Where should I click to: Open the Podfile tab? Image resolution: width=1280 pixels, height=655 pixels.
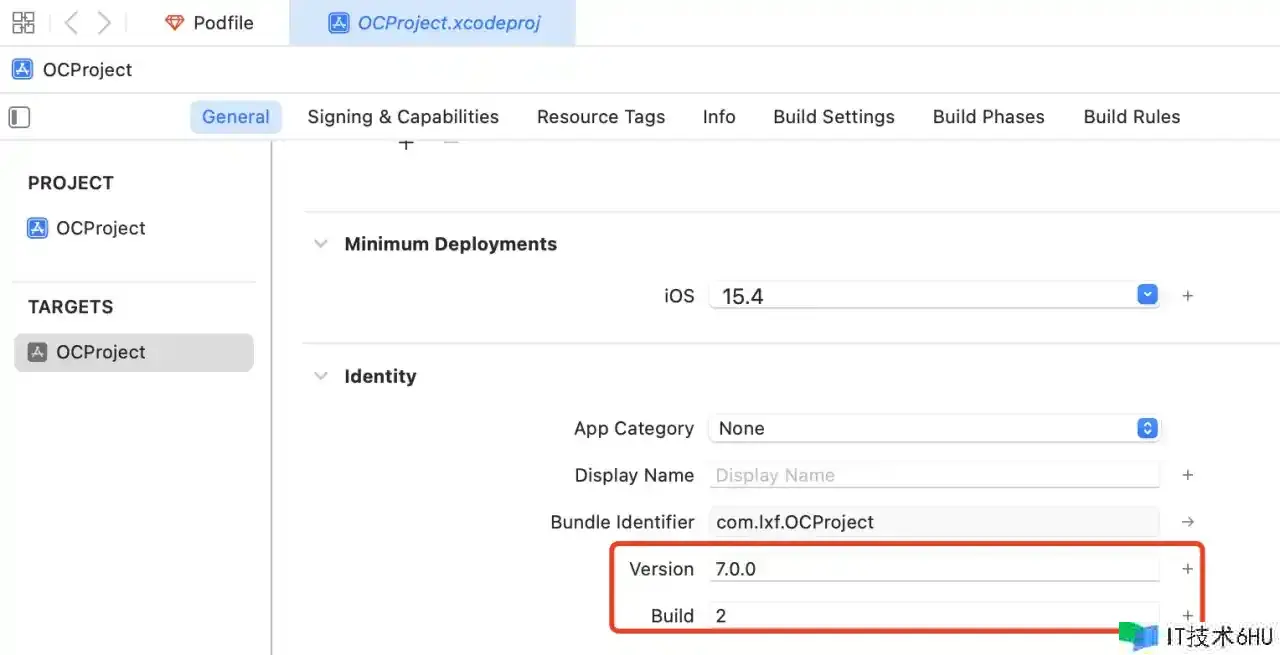coord(209,23)
